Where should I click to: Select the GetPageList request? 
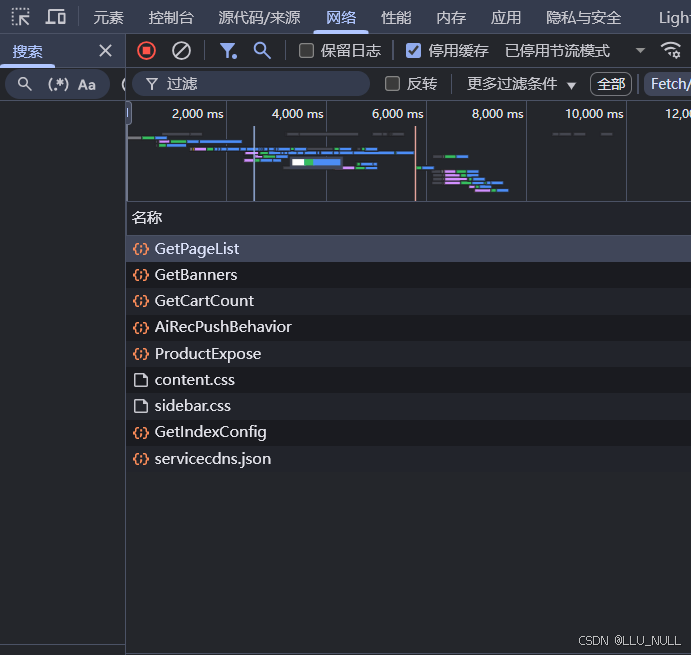(409, 249)
